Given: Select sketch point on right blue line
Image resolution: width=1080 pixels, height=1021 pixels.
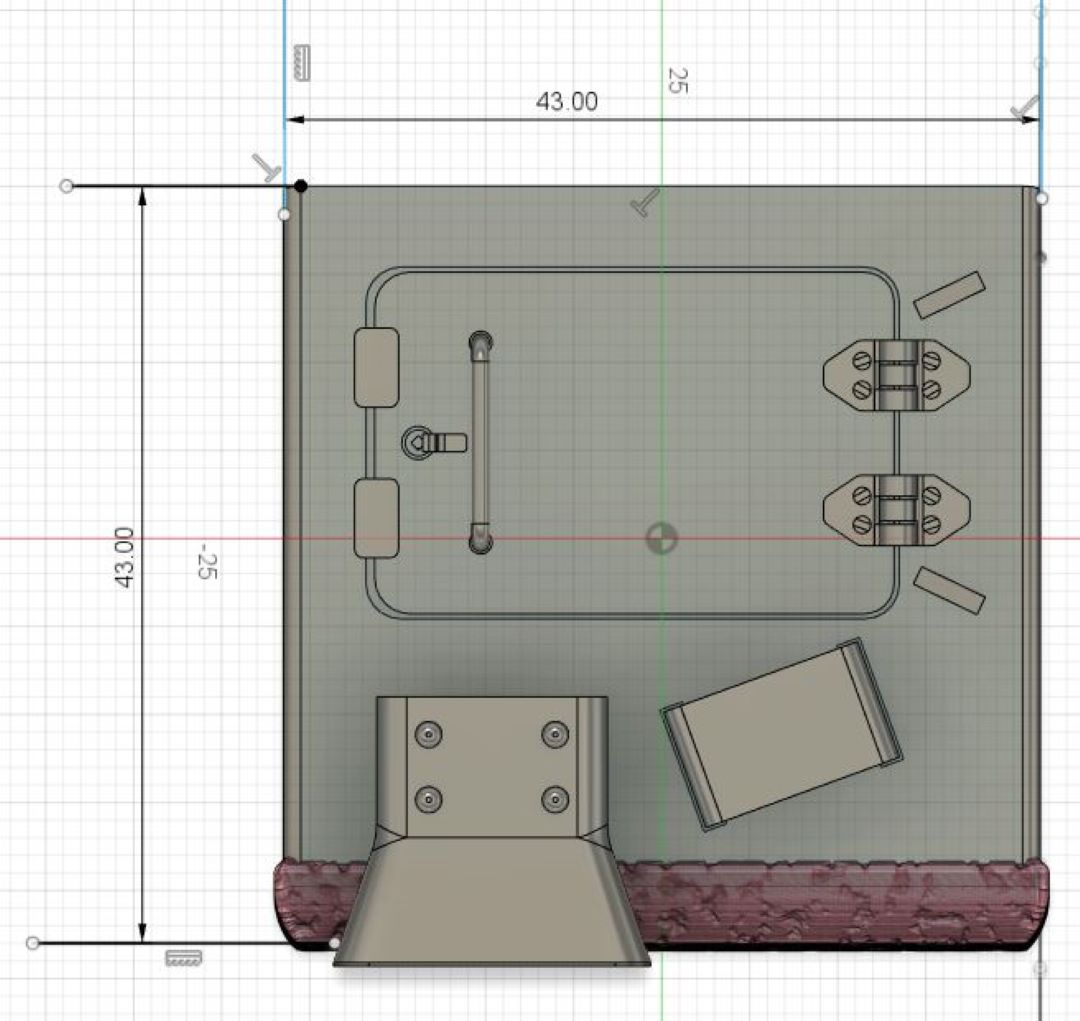Looking at the screenshot, I should [1041, 198].
